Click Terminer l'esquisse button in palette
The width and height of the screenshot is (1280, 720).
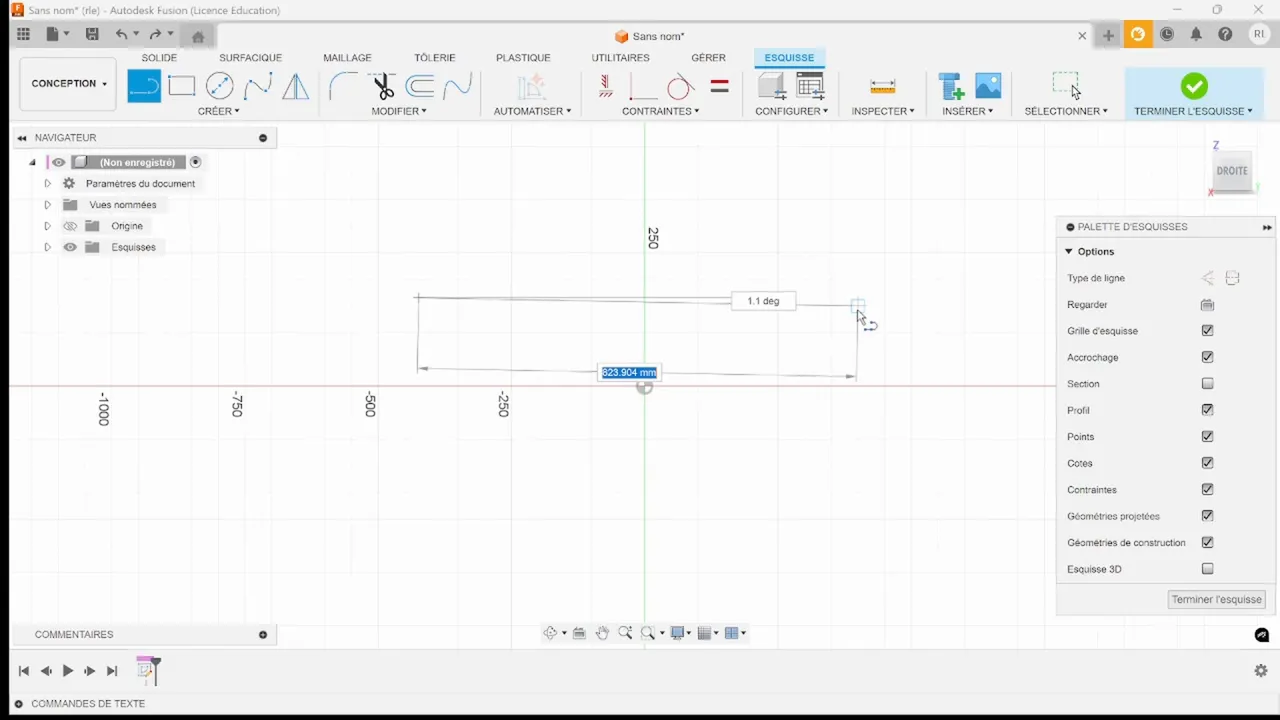1217,599
